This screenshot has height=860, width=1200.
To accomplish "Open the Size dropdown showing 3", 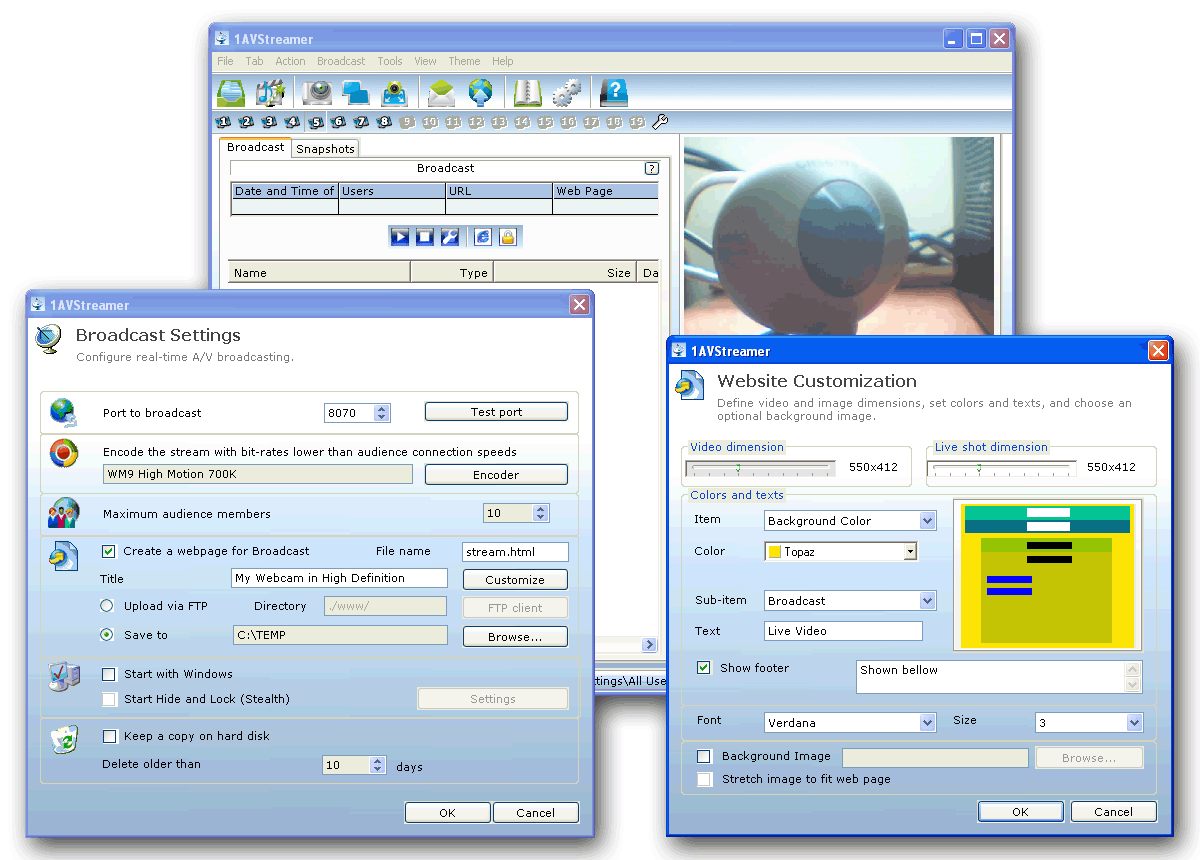I will 1088,723.
